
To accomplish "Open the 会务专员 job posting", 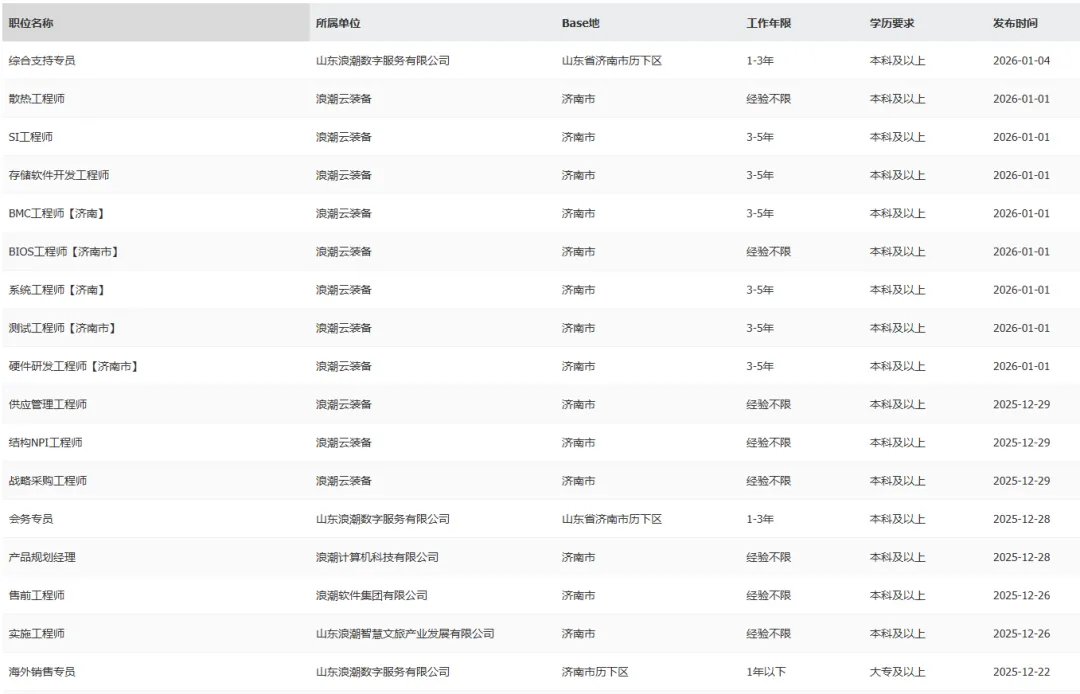I will pos(31,519).
